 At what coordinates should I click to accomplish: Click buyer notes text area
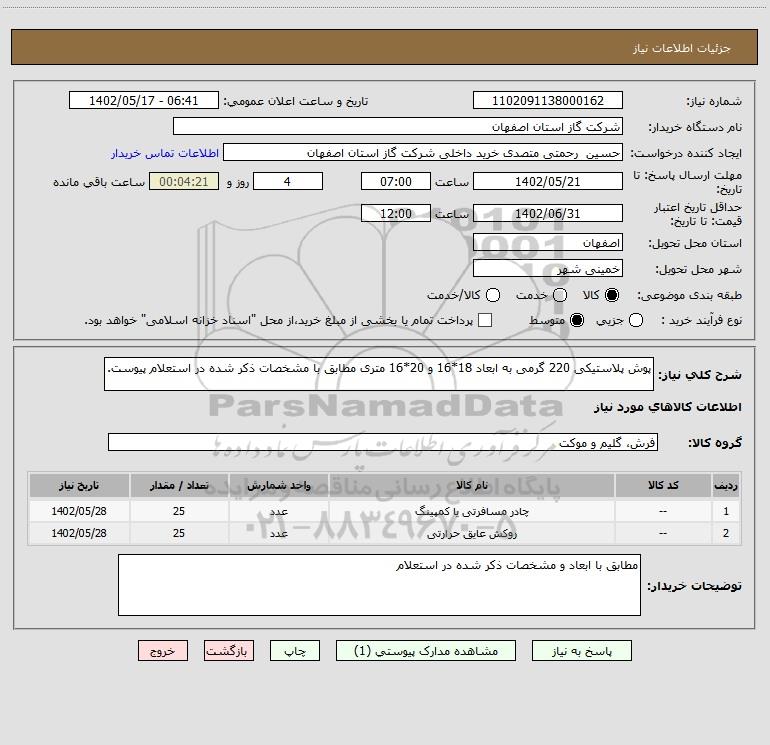379,585
